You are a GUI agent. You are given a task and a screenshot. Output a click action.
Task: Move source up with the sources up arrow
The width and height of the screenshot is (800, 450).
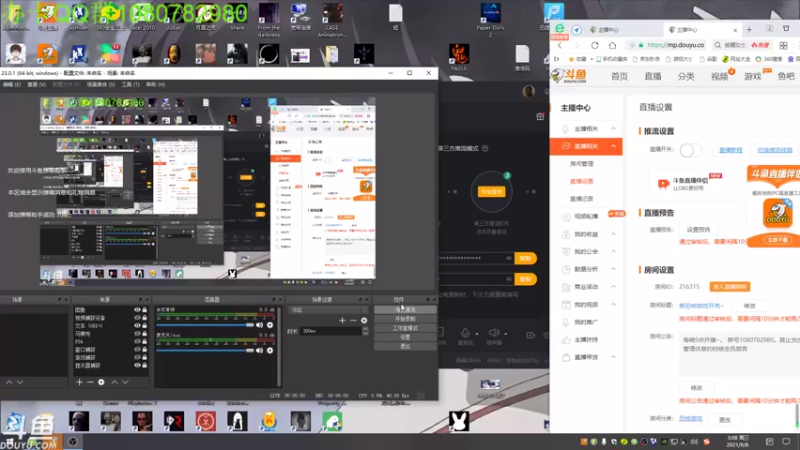pos(114,382)
